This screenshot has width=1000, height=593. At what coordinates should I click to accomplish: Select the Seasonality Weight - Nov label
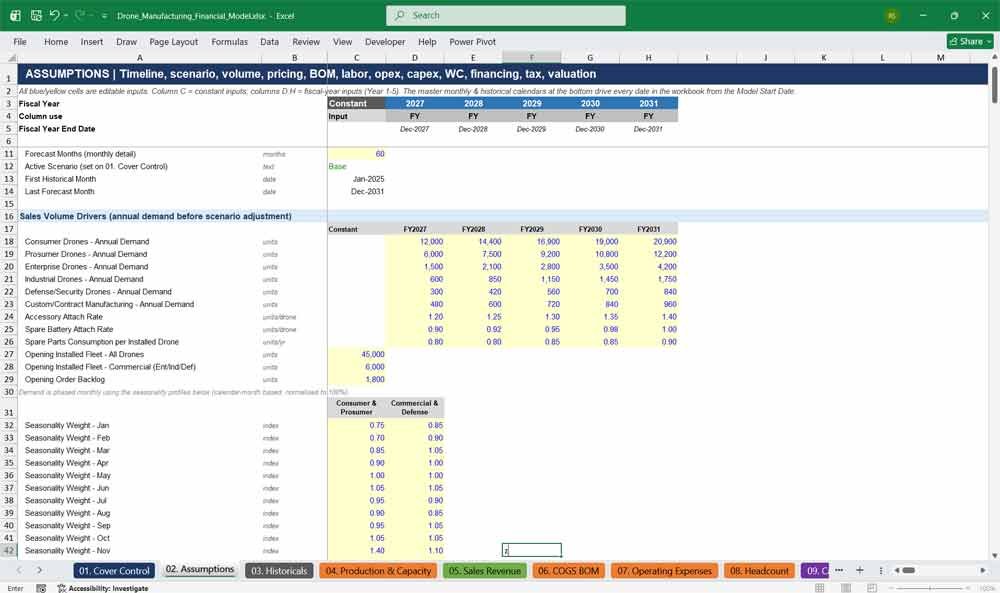68,550
